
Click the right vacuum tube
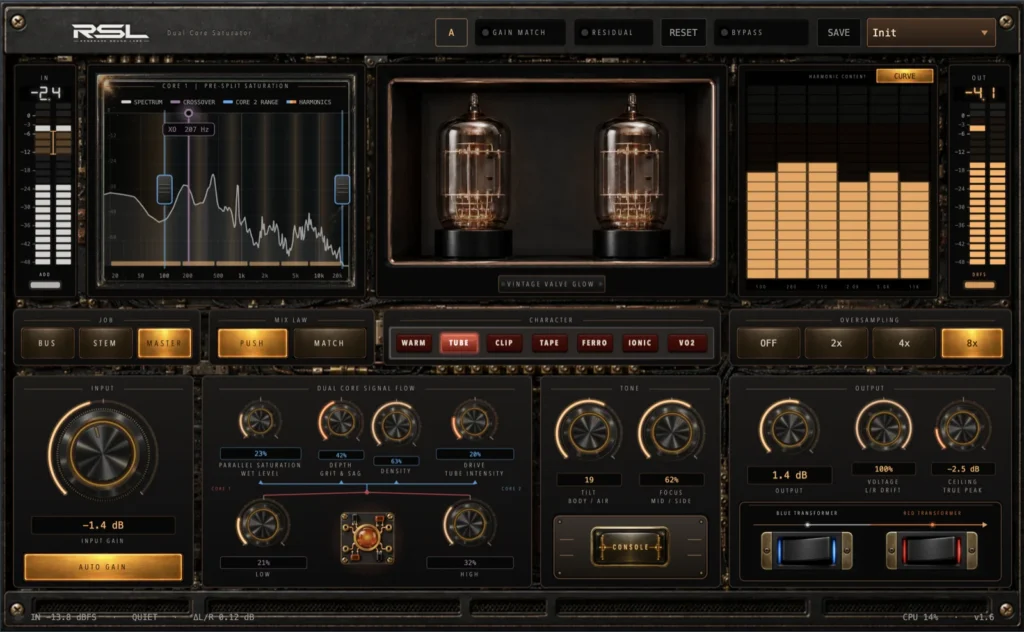(x=631, y=175)
